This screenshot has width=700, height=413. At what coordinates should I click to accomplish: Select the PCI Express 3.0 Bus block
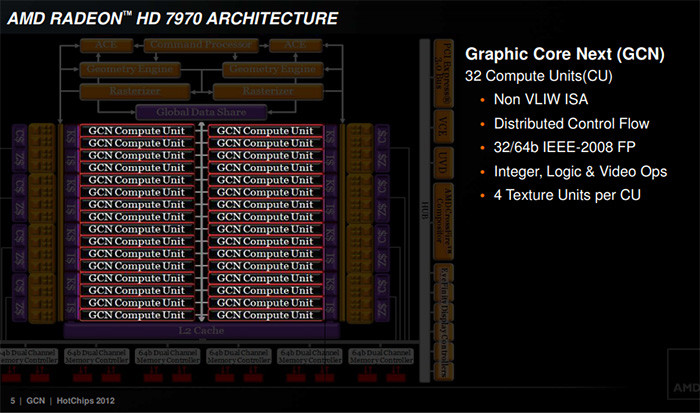(443, 74)
